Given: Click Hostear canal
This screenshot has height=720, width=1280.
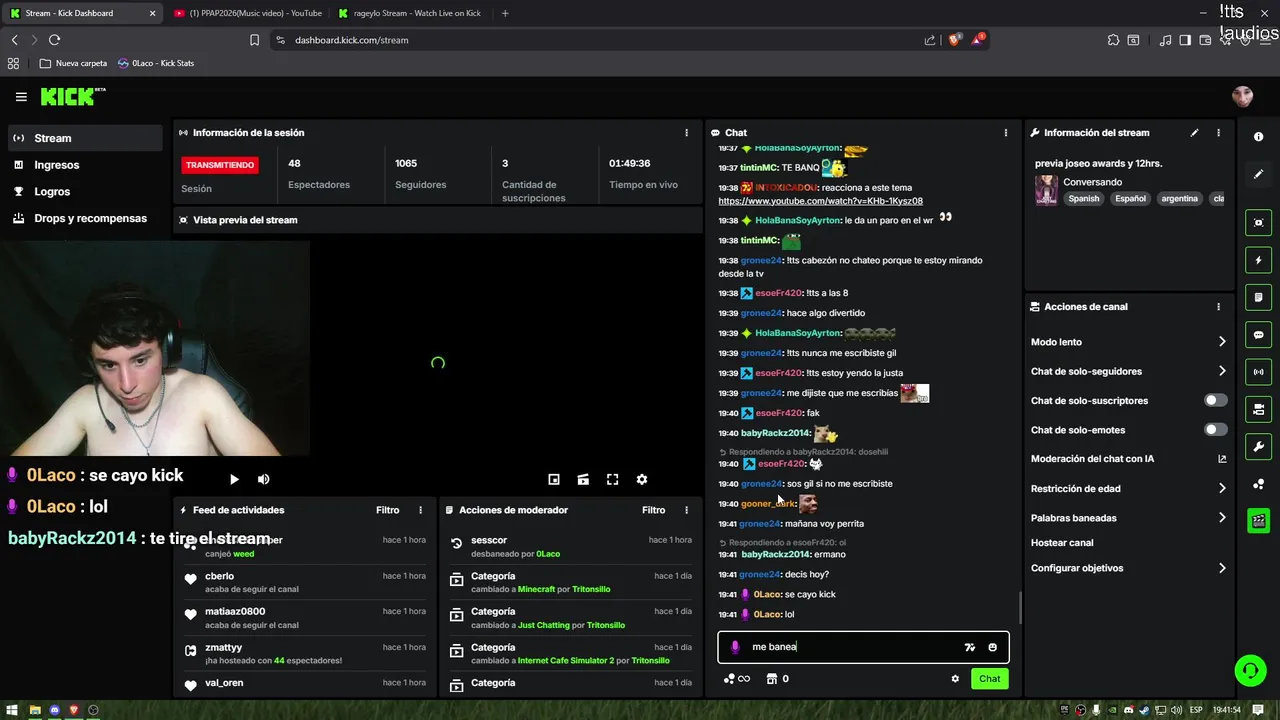Looking at the screenshot, I should click(1062, 543).
